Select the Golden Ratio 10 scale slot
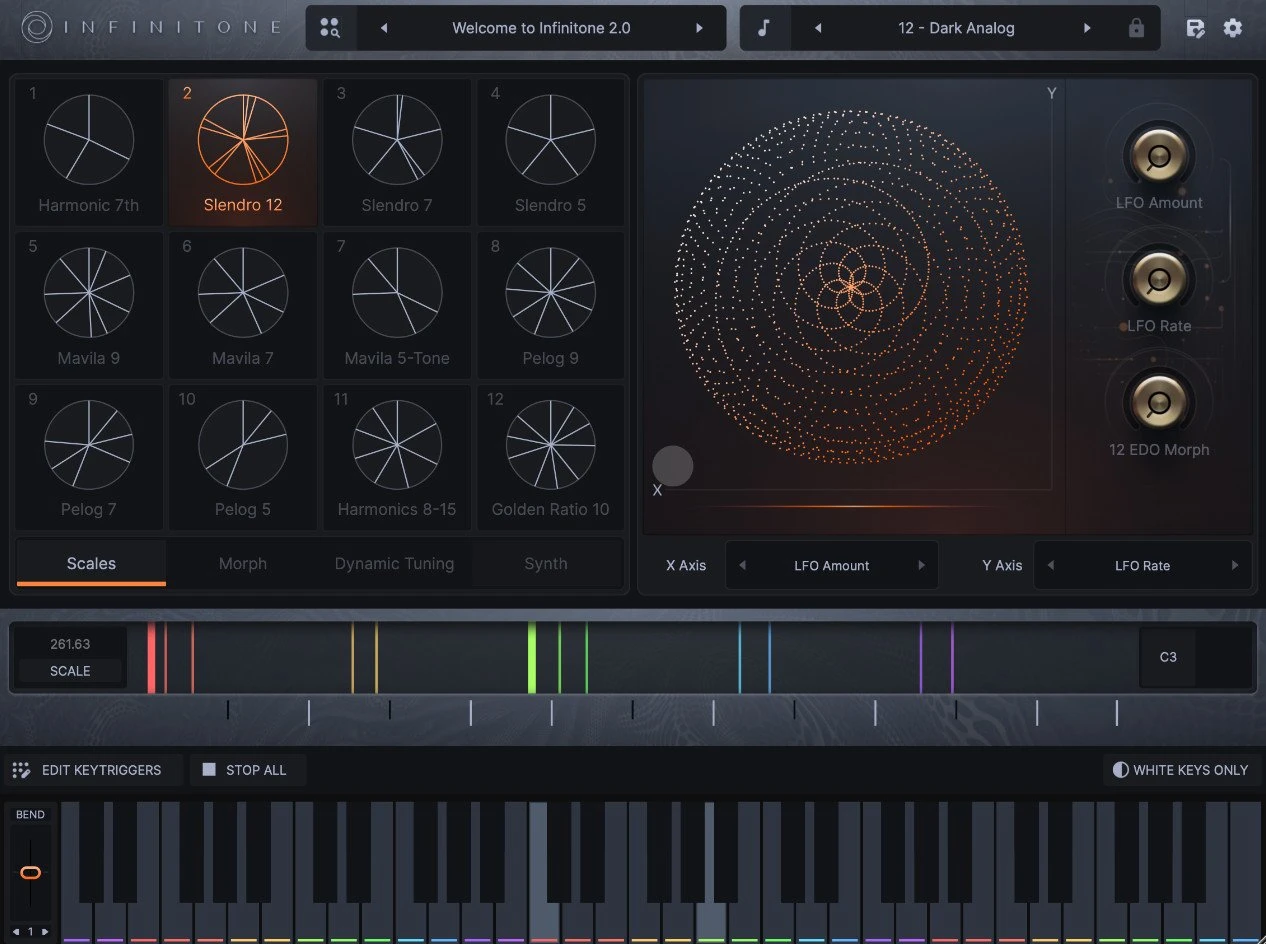The height and width of the screenshot is (944, 1266). [550, 458]
